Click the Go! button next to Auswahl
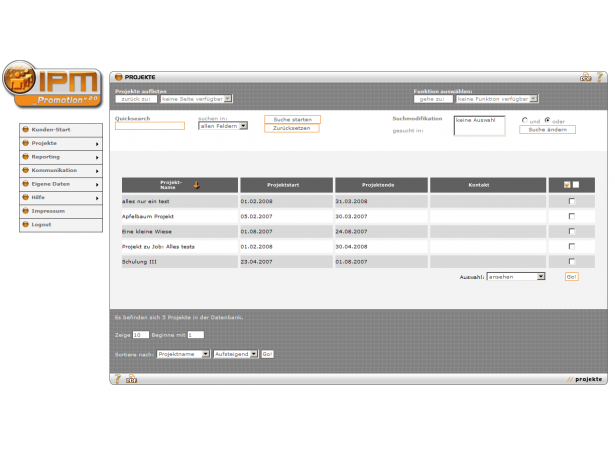 [x=571, y=277]
